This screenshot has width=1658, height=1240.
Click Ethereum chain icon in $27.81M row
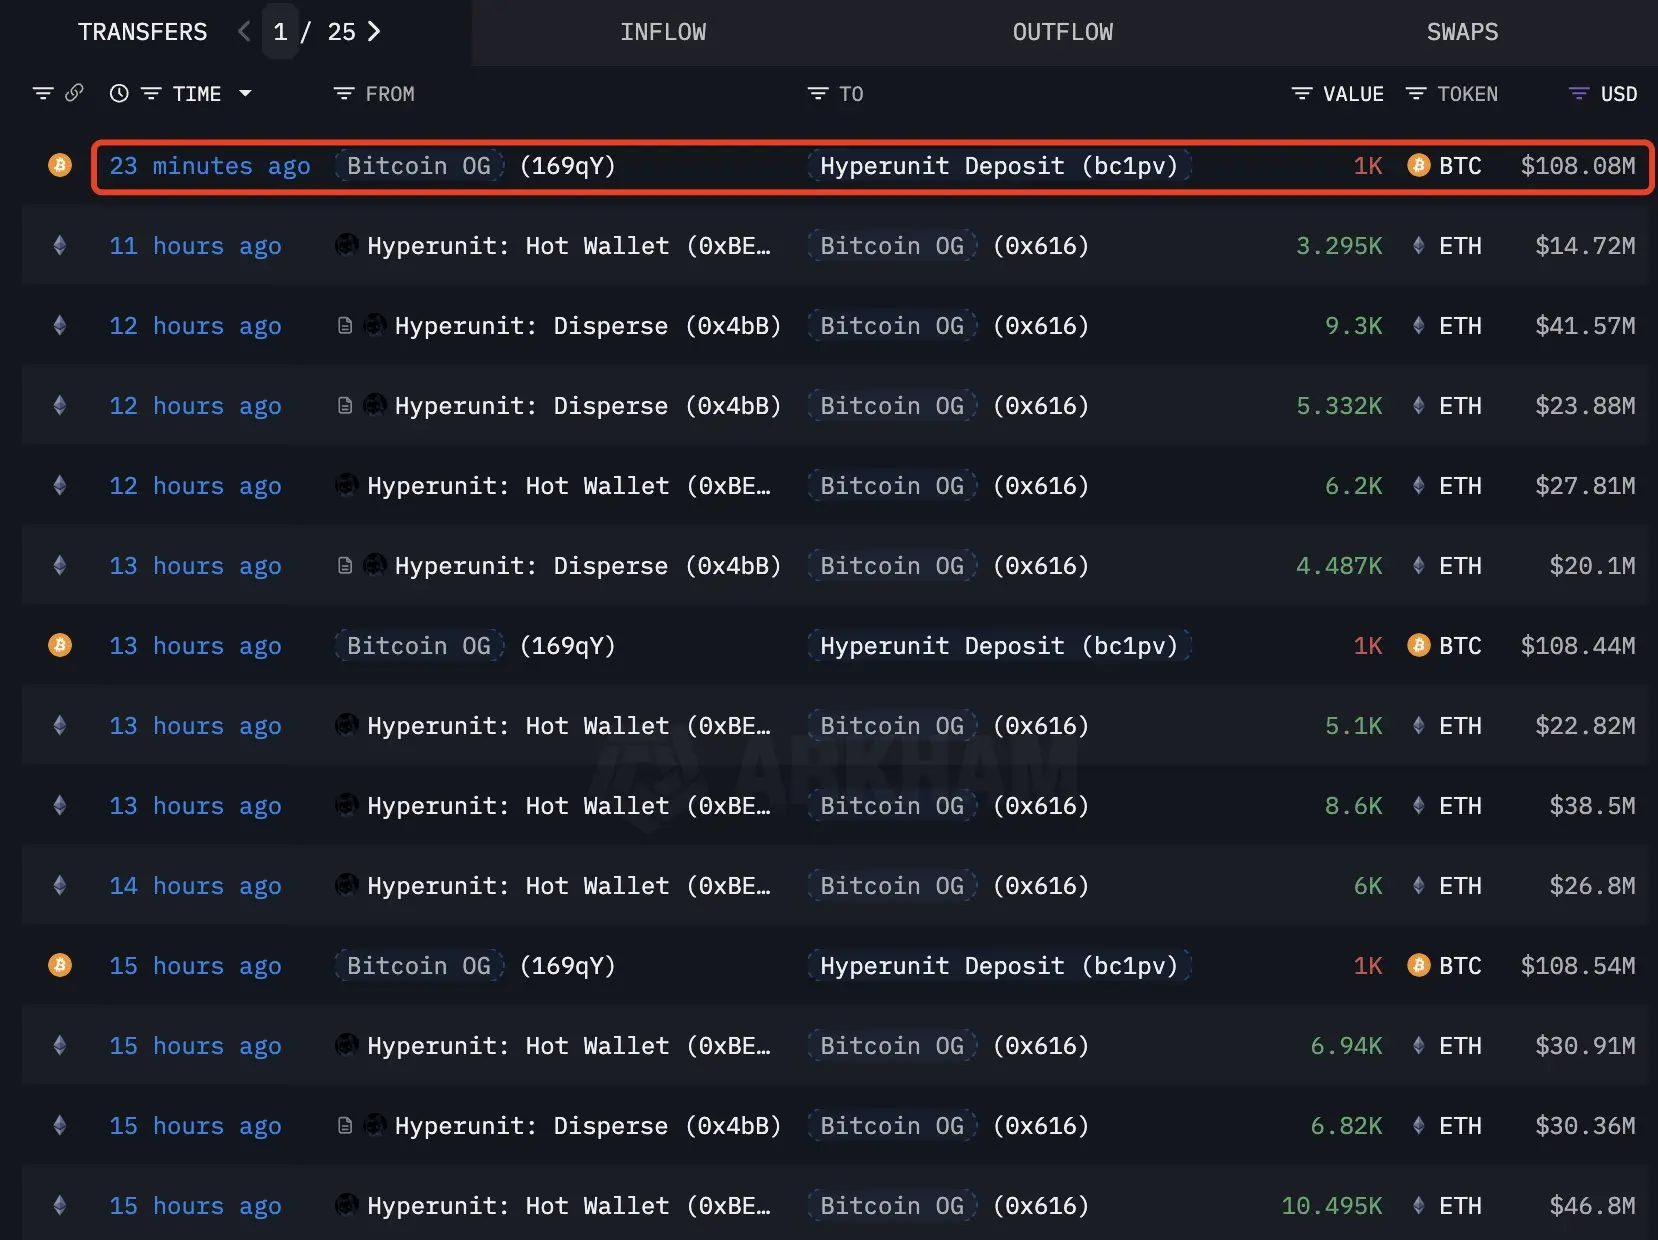pyautogui.click(x=60, y=485)
